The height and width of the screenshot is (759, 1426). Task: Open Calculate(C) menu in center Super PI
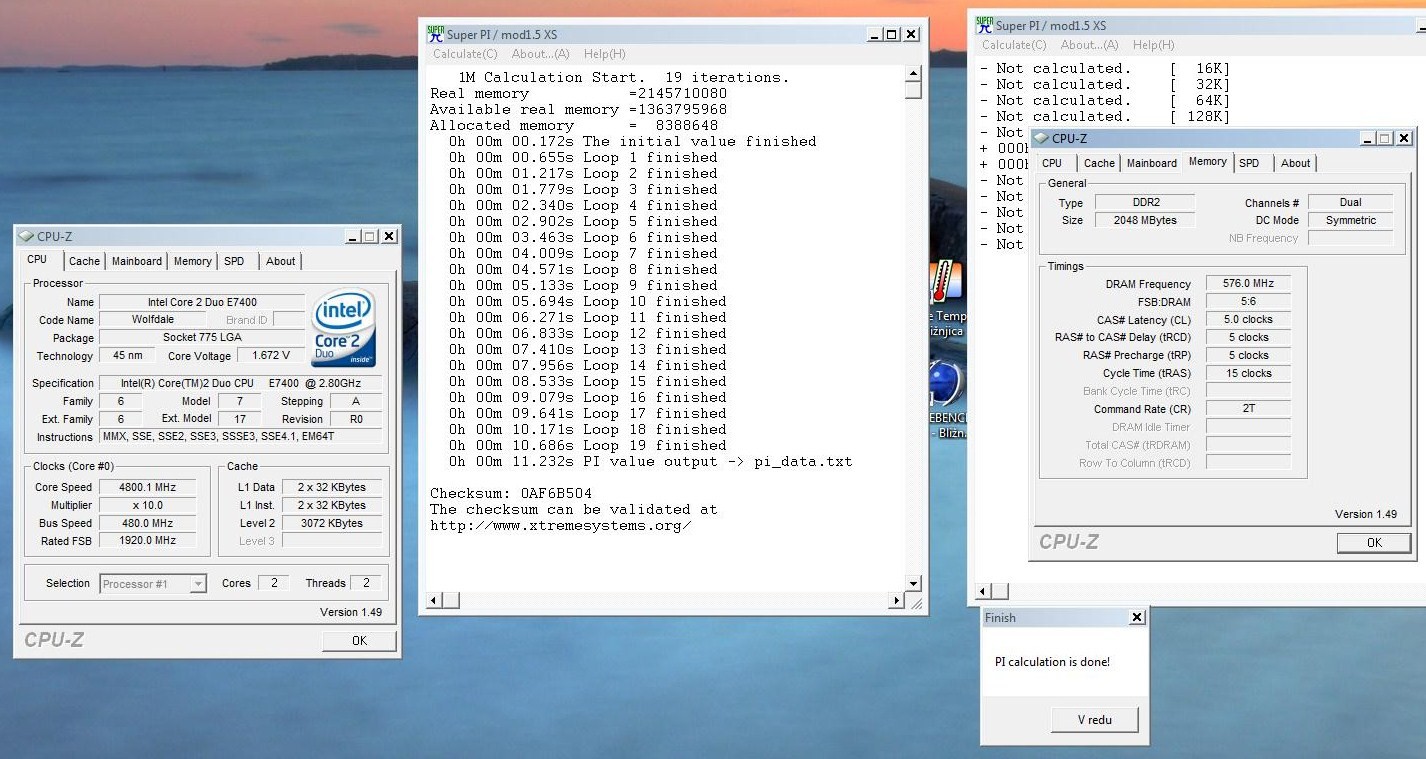[465, 54]
